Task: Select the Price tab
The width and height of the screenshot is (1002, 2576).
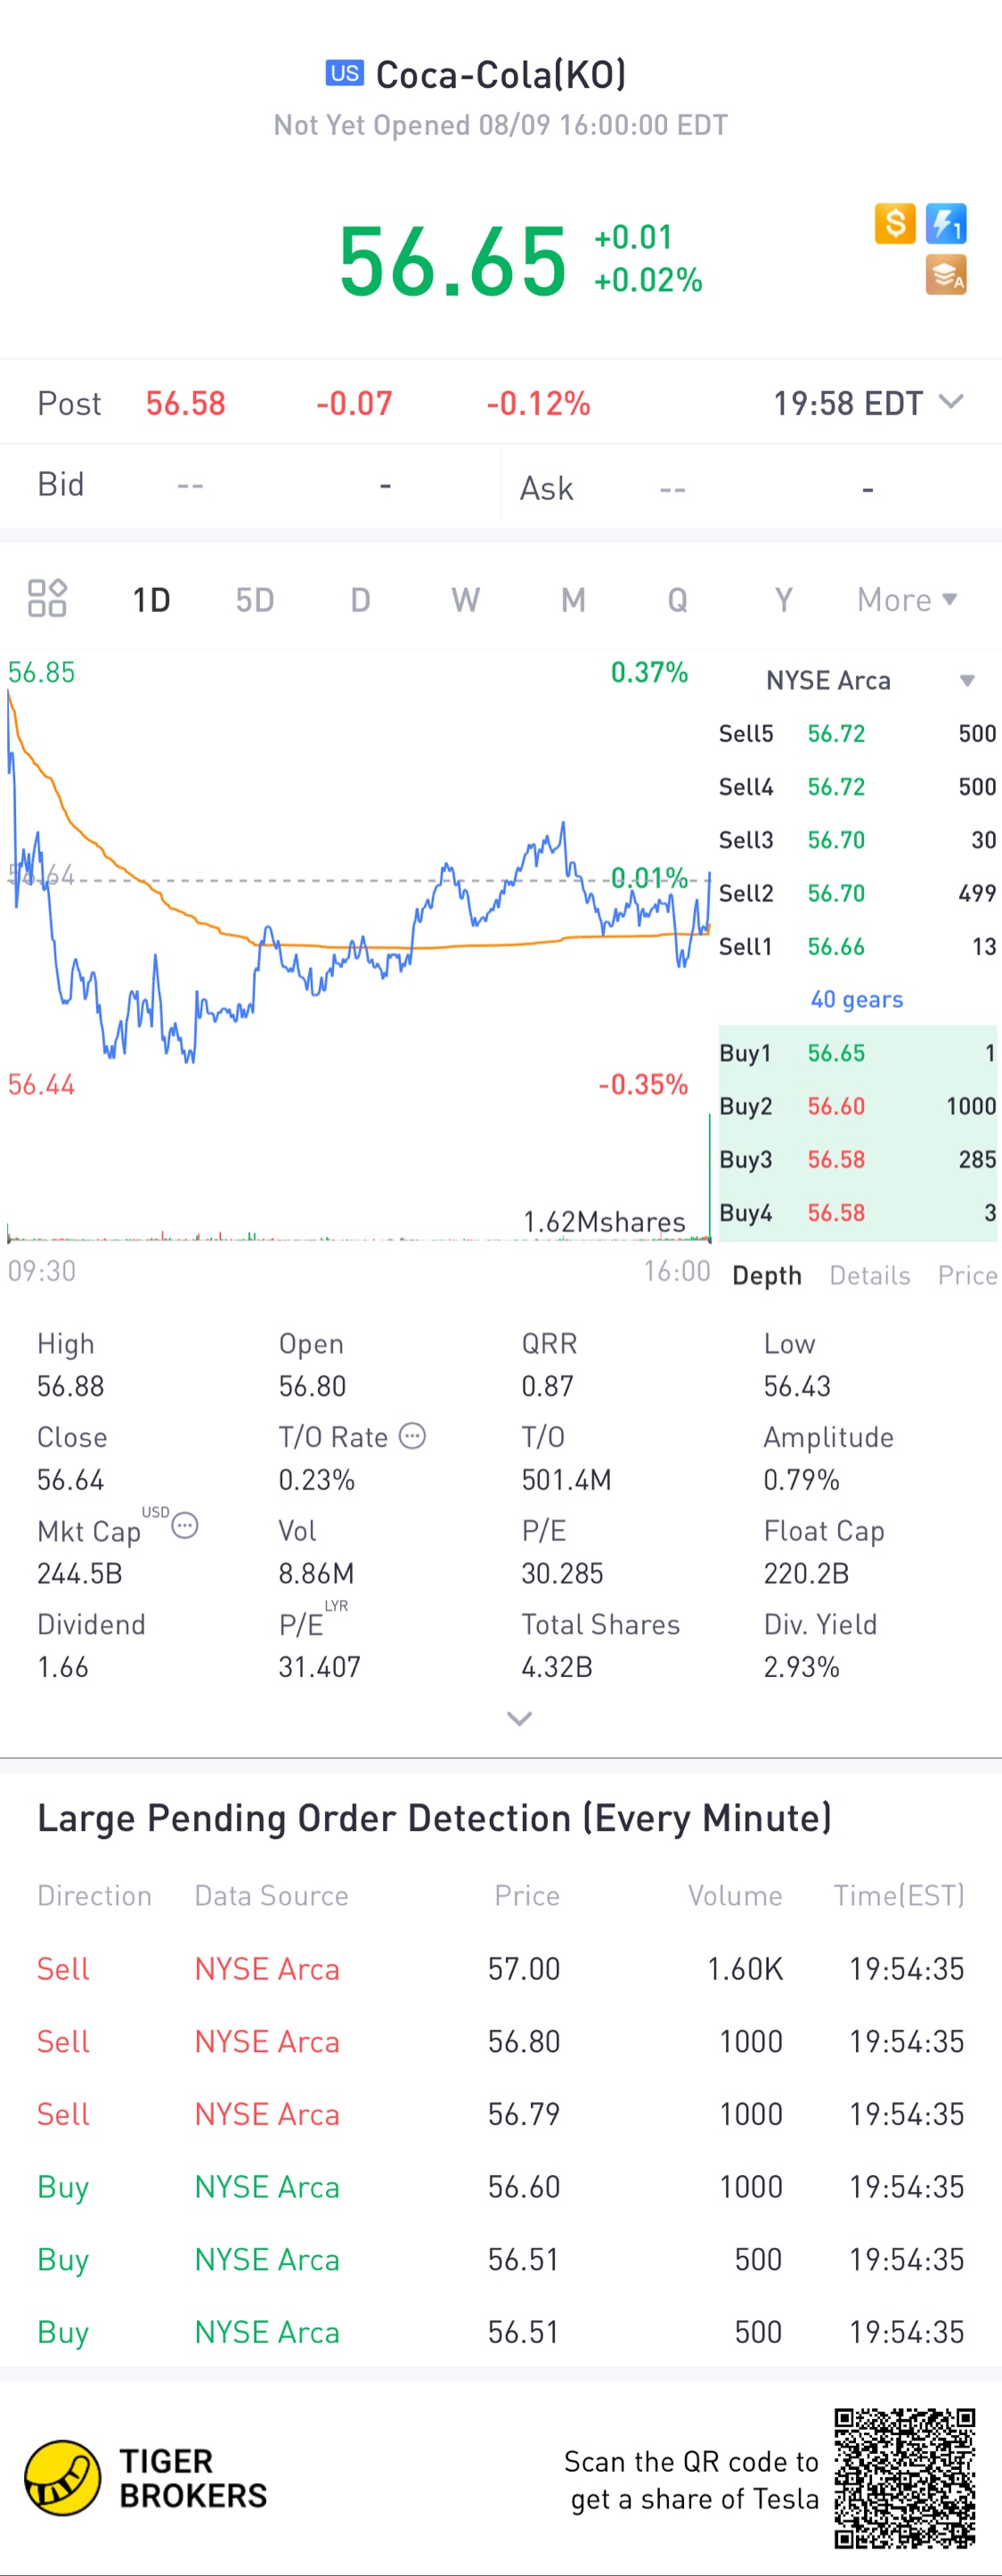Action: 966,1275
